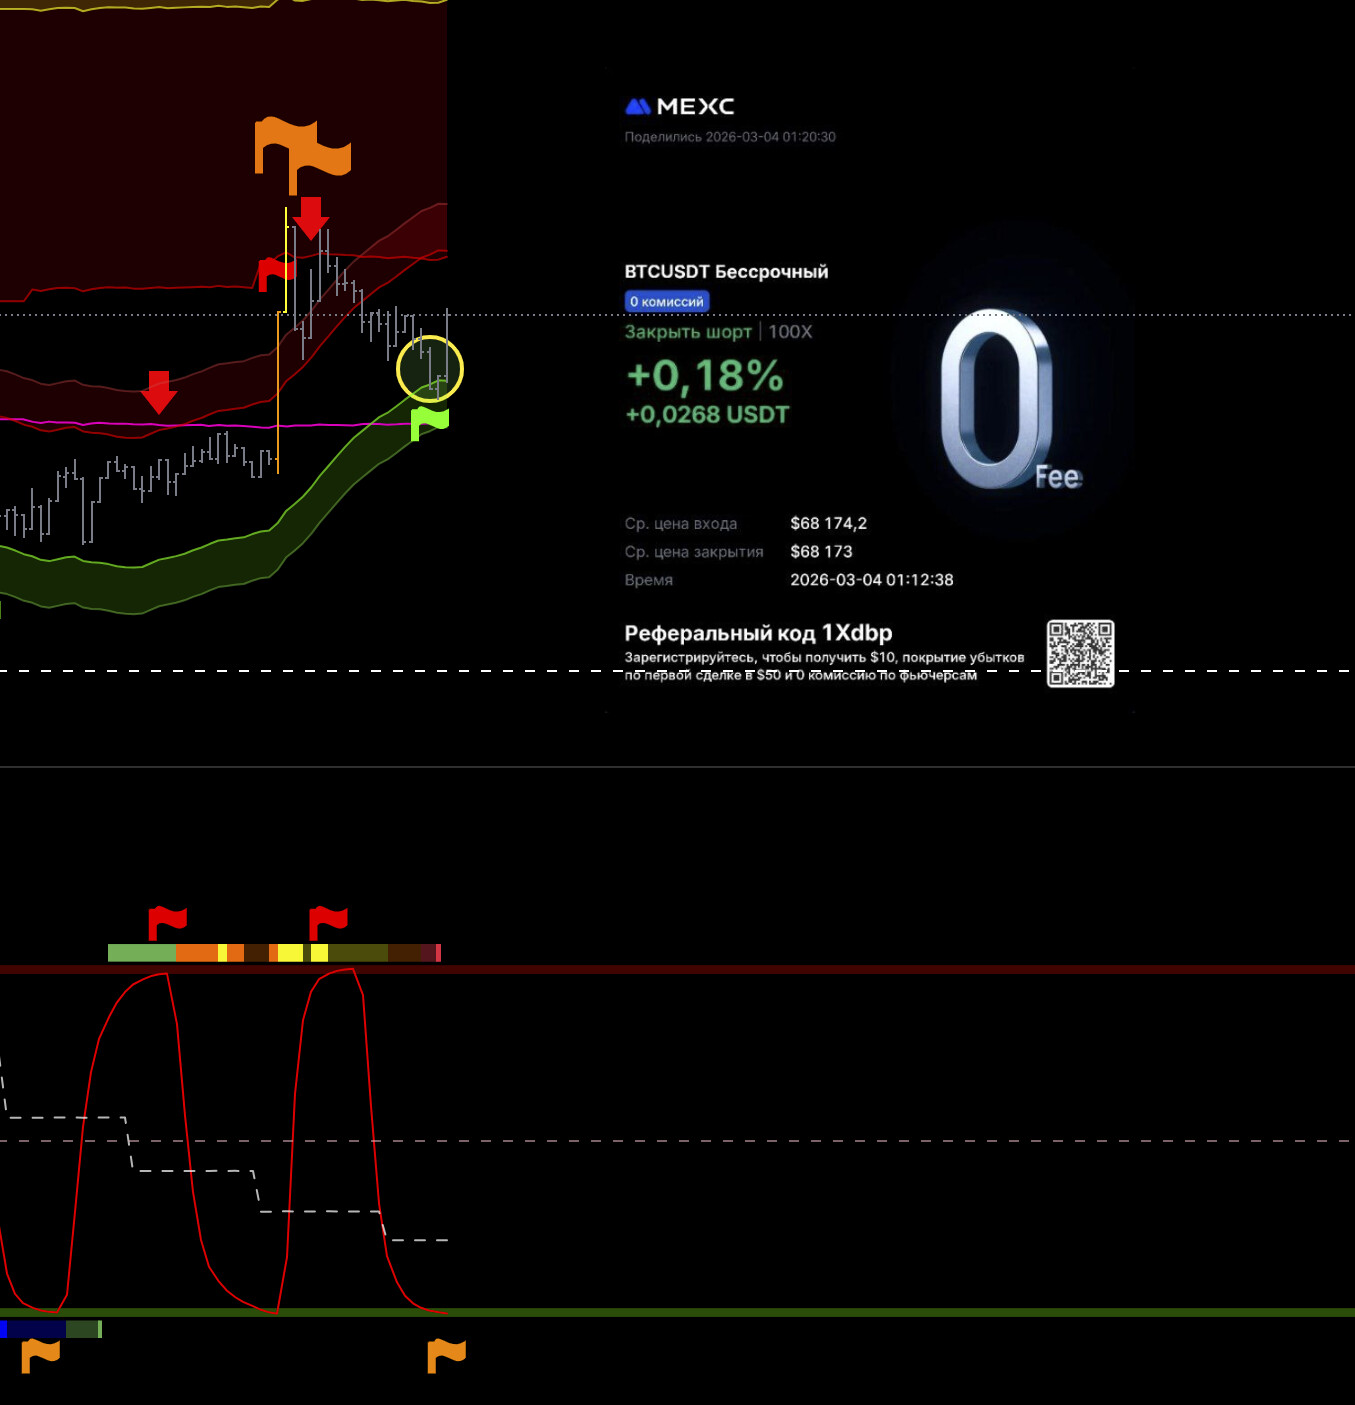Click the right red flag above the oscillator
The width and height of the screenshot is (1355, 1405).
(328, 922)
